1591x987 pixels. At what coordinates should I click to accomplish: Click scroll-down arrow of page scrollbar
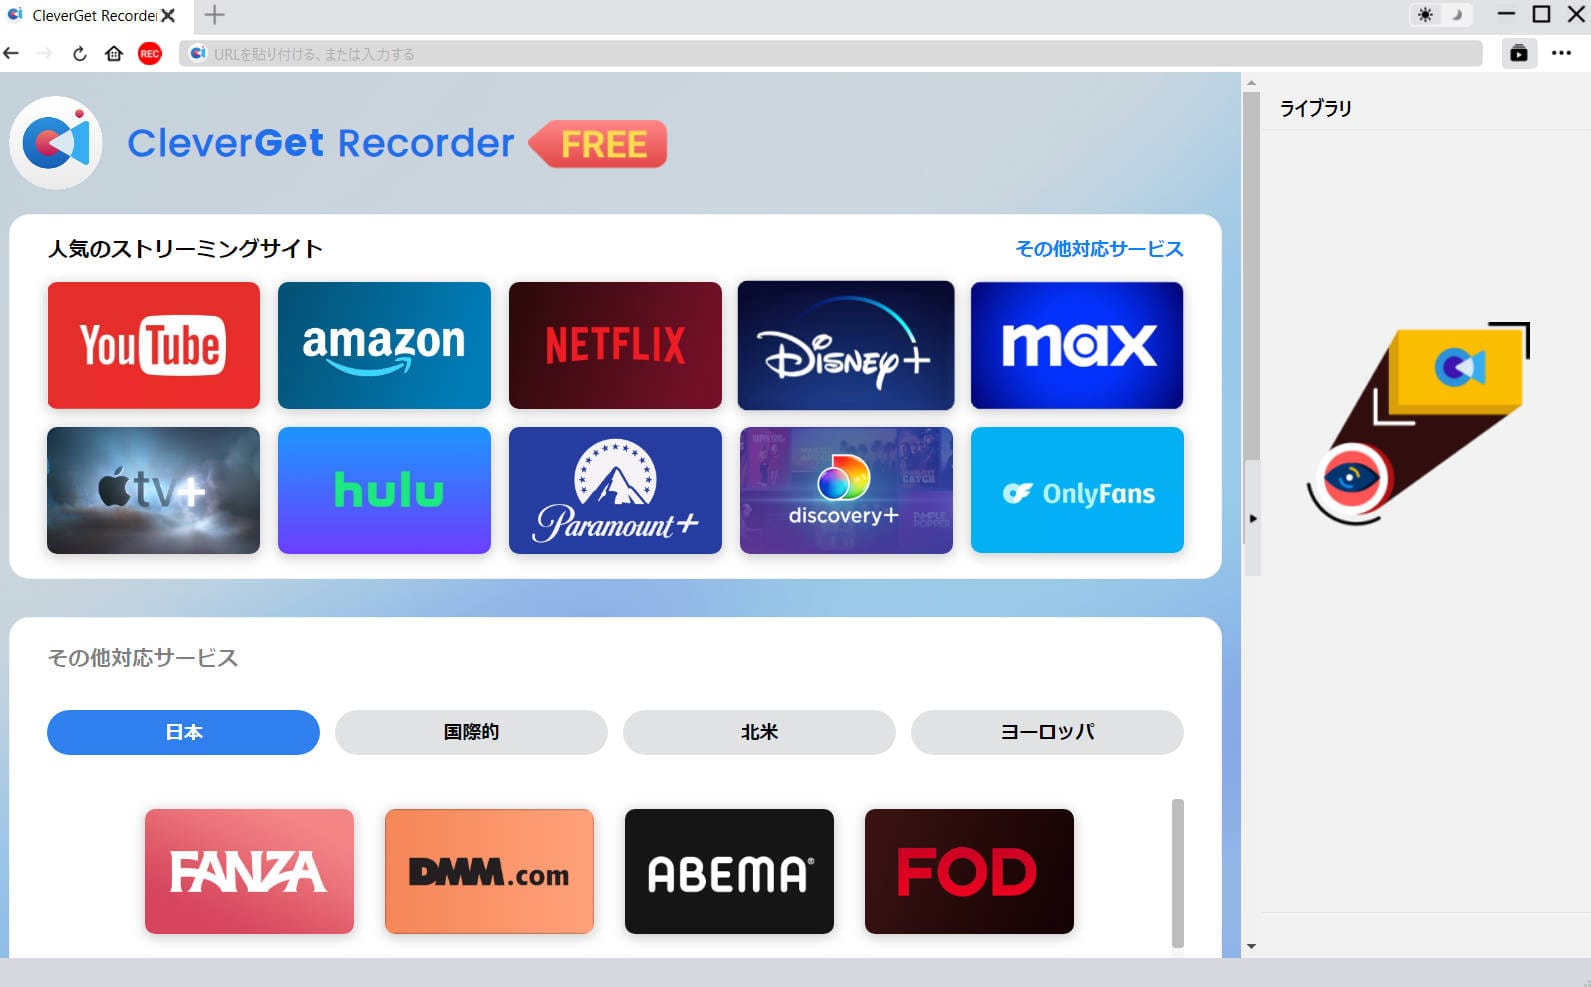coord(1251,946)
